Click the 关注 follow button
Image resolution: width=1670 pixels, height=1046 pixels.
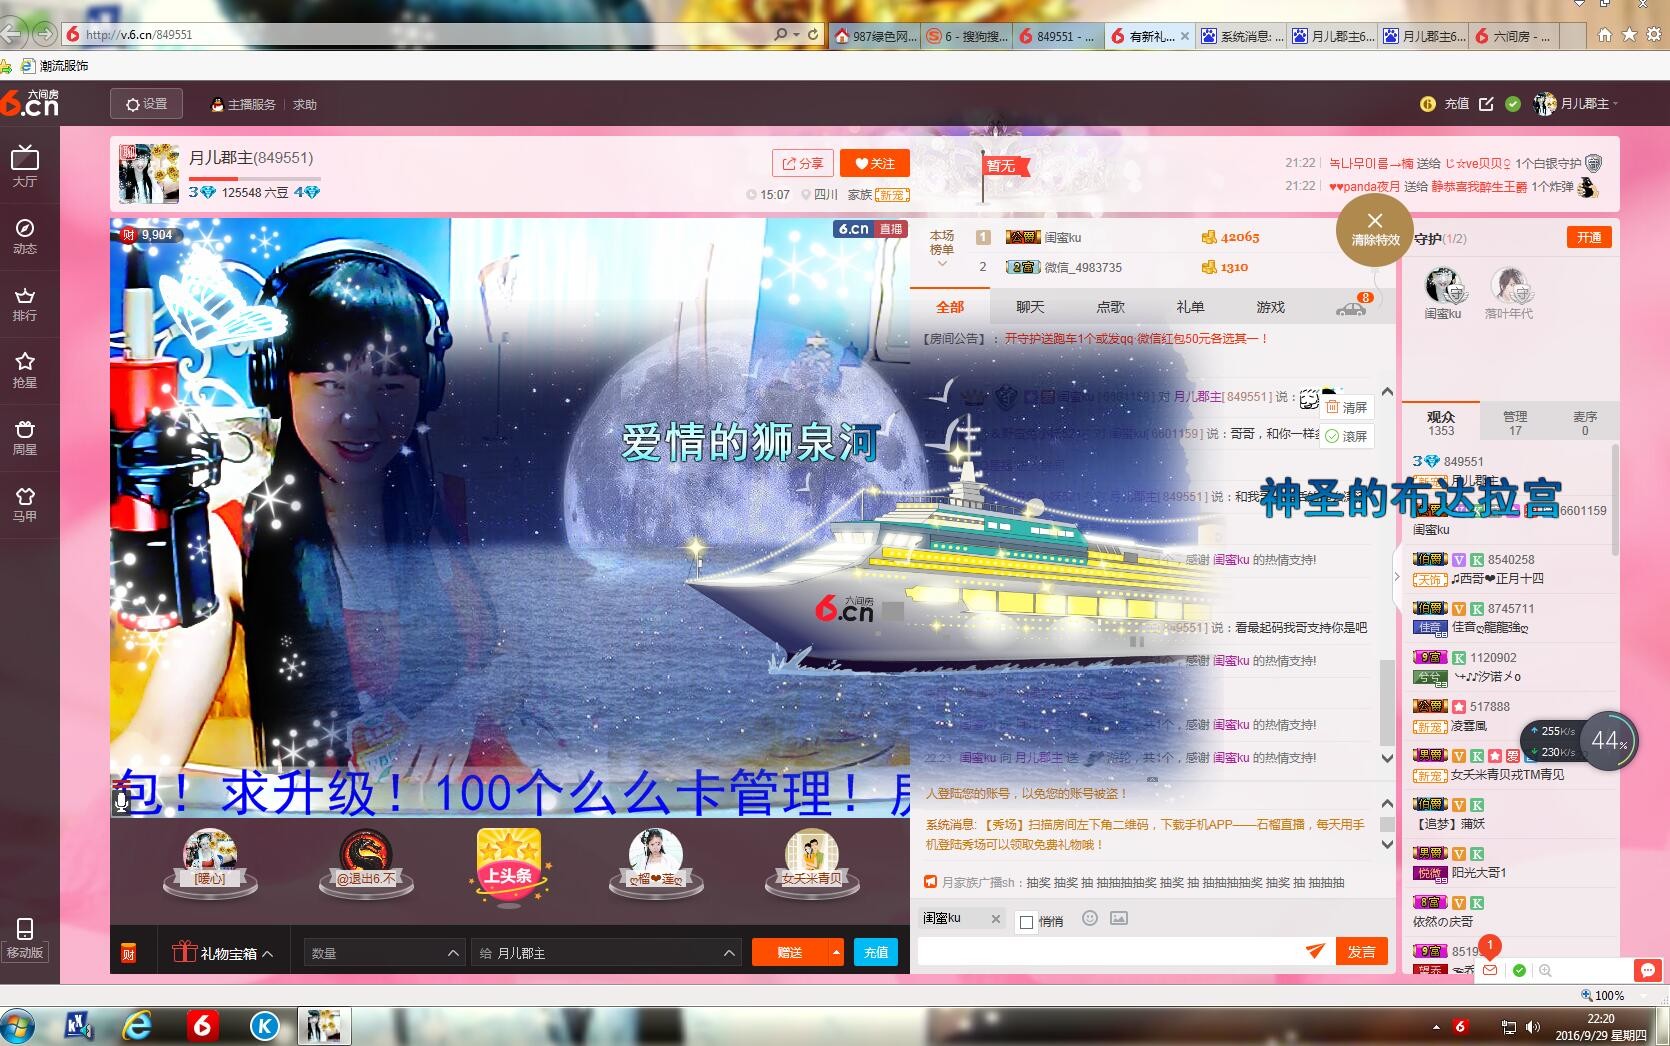pos(874,164)
